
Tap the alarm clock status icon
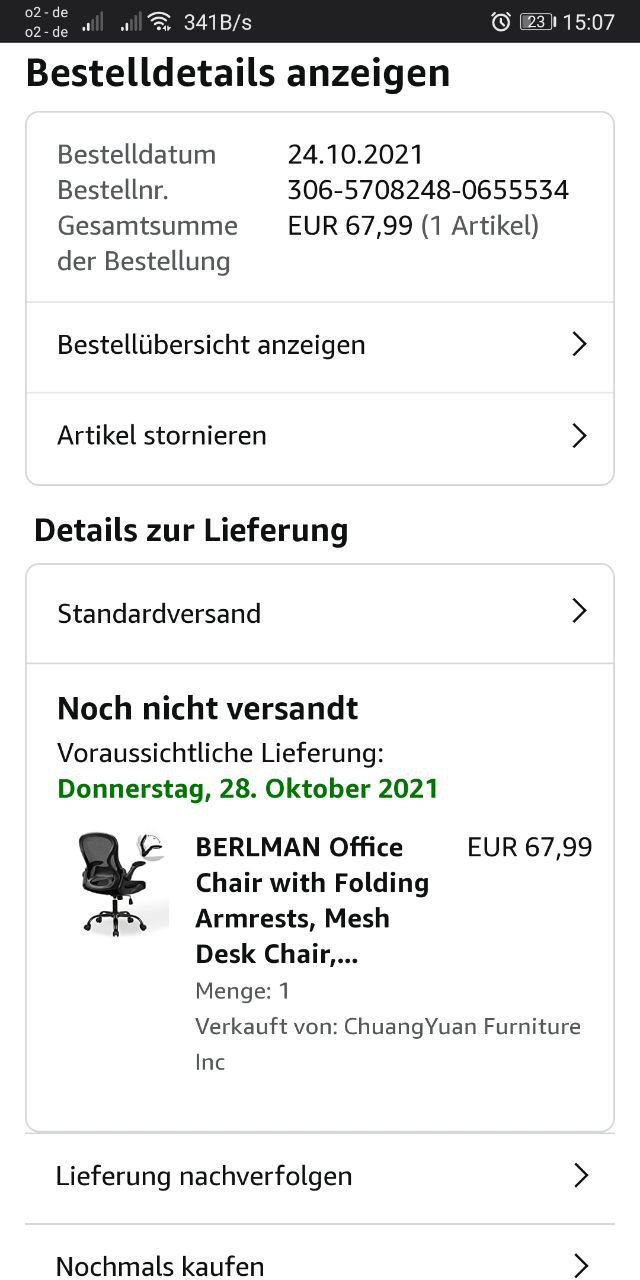click(x=501, y=22)
